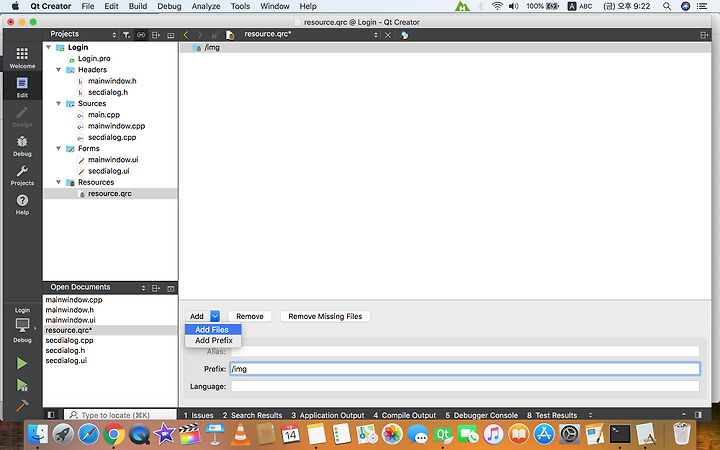The width and height of the screenshot is (720, 450).
Task: Switch to Edit mode
Action: [x=22, y=87]
